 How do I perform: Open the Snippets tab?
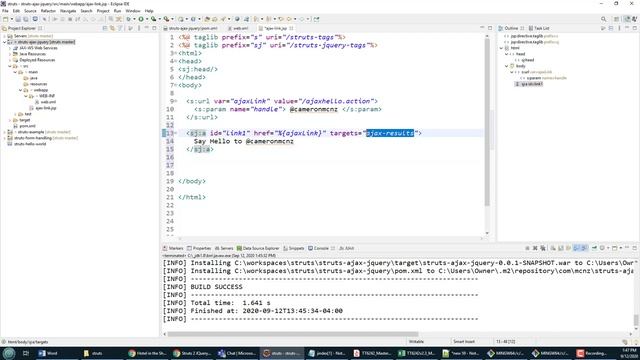click(x=294, y=248)
